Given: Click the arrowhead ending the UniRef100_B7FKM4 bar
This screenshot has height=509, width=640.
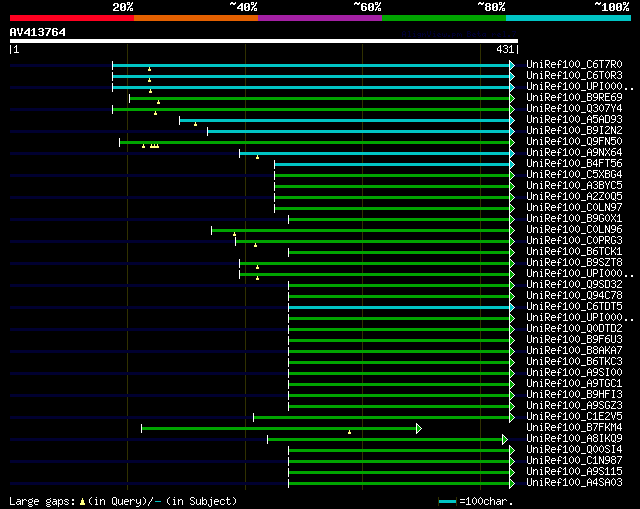Looking at the screenshot, I should point(419,429).
